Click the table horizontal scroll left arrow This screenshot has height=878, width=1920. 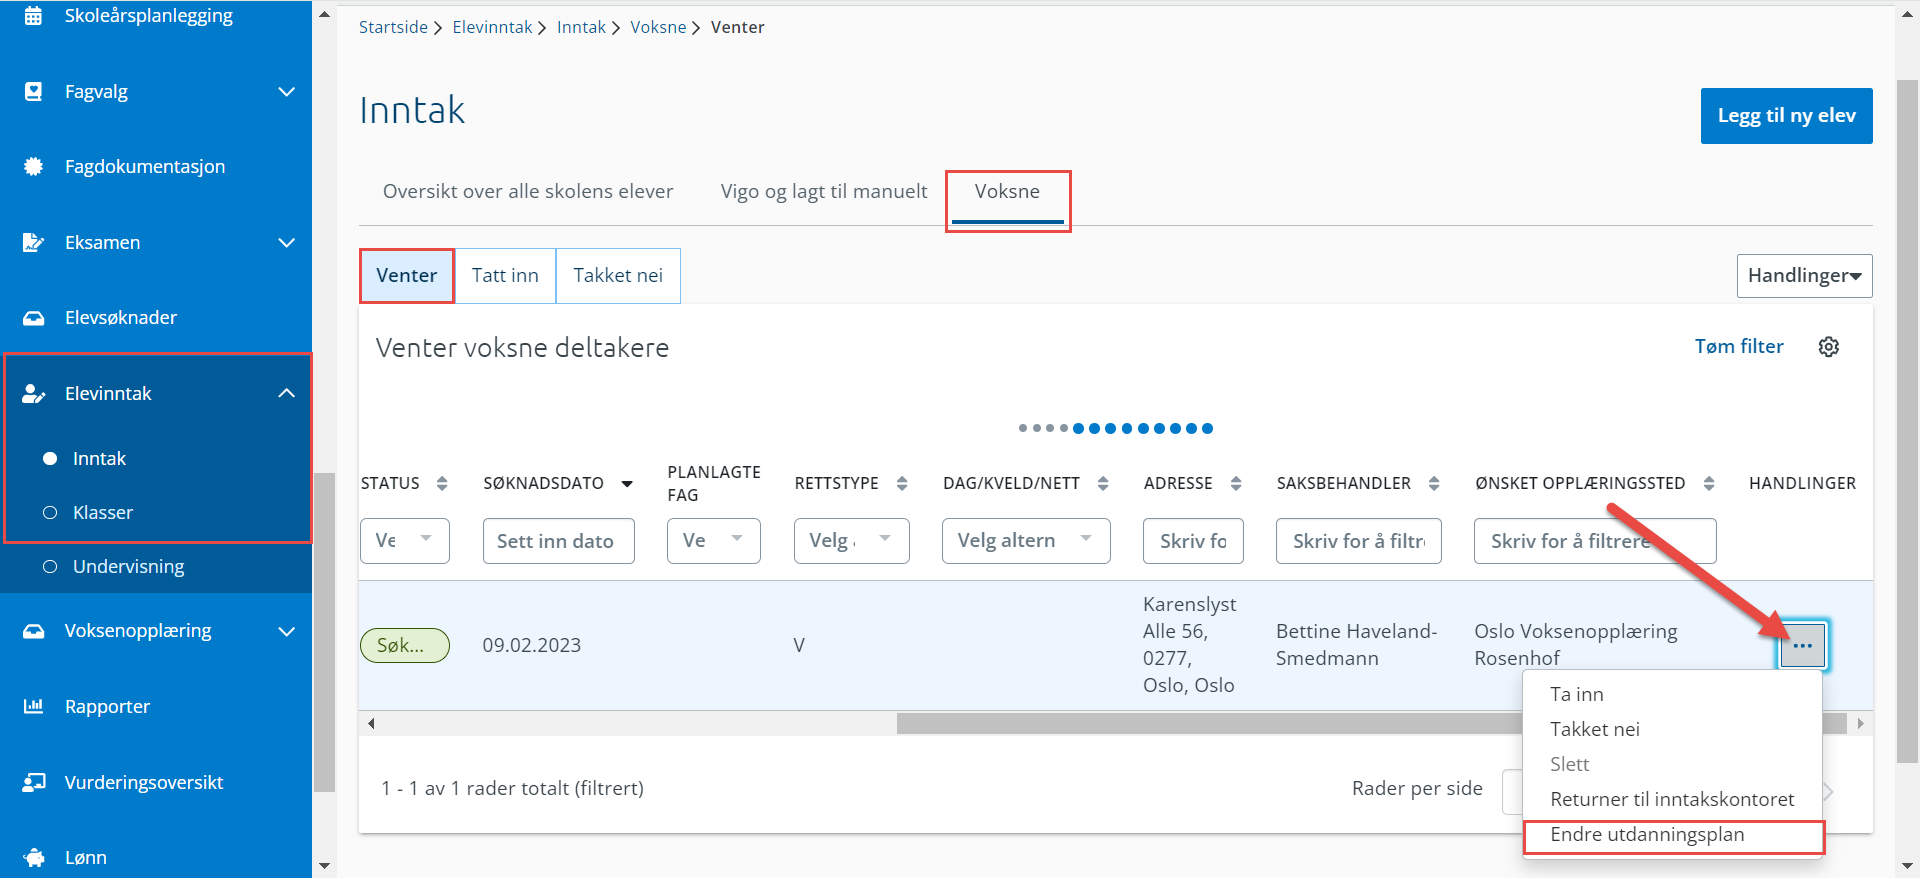(371, 723)
